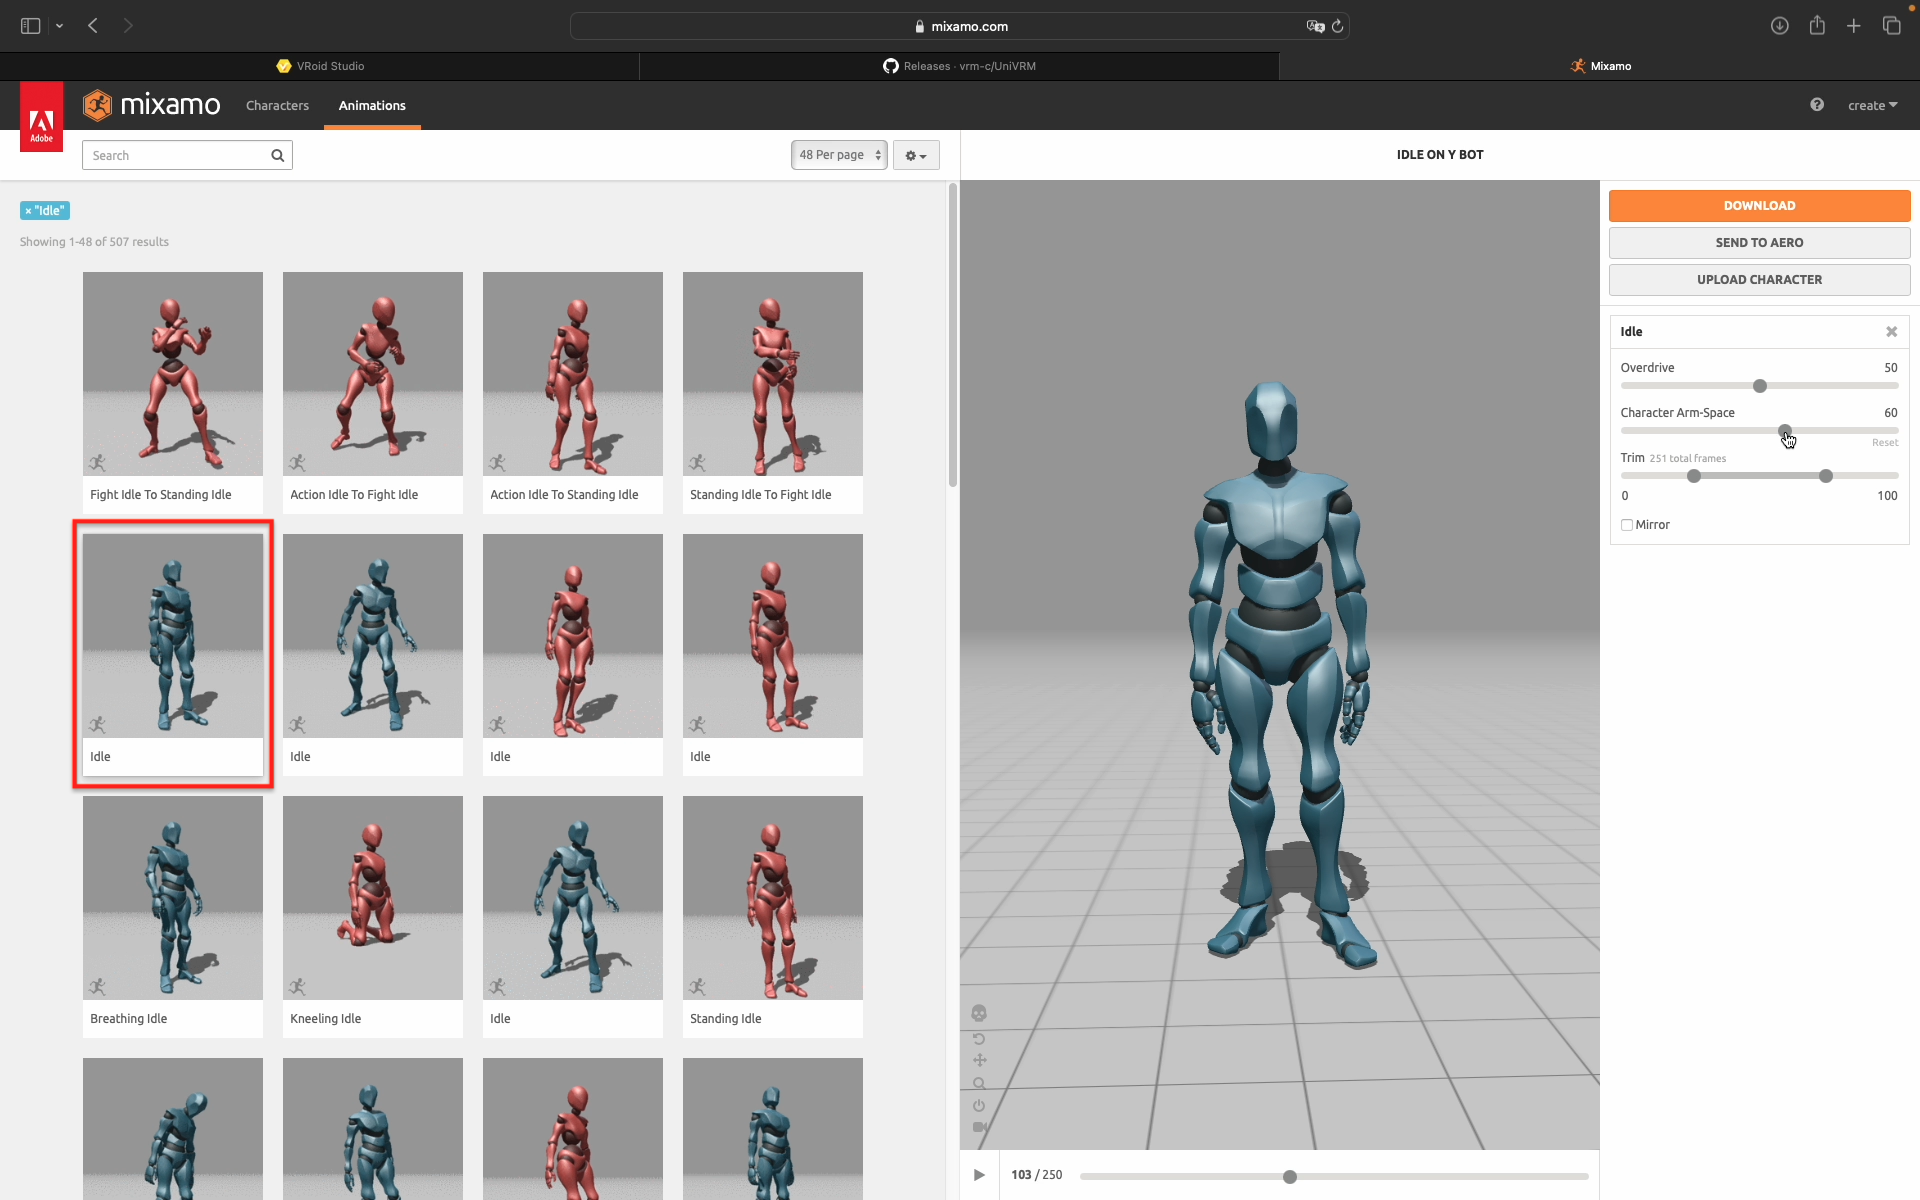
Task: Click the Trim slider right handle
Action: click(x=1826, y=476)
